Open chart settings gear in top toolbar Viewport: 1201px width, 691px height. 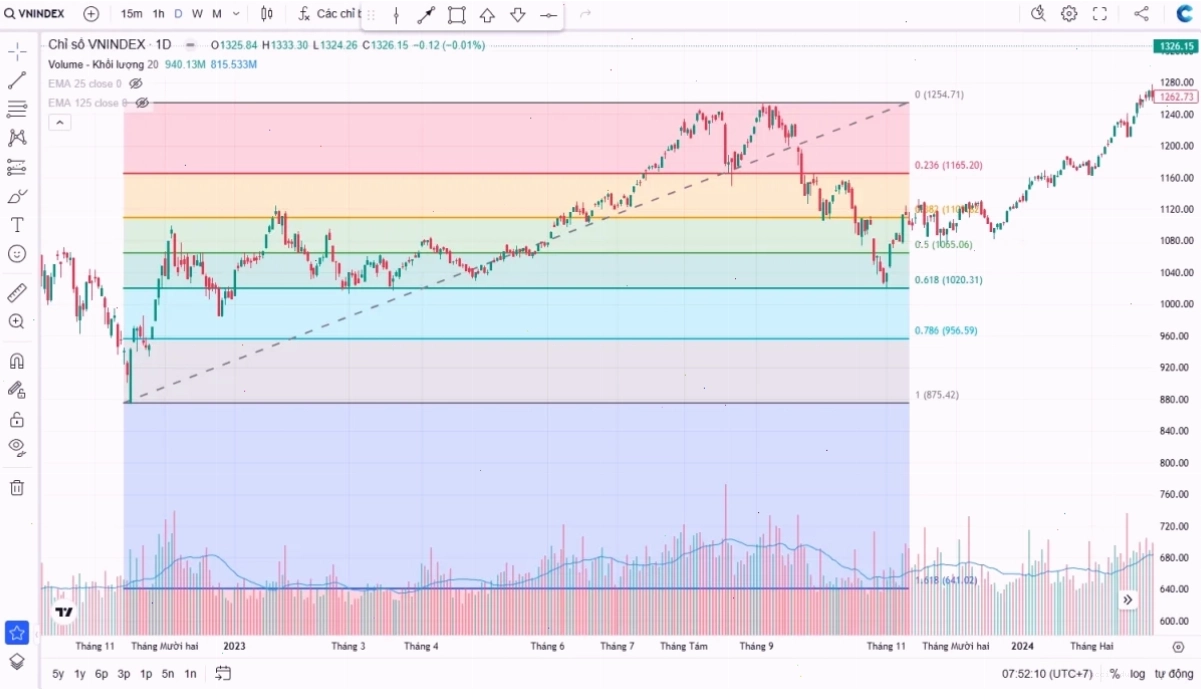(1069, 14)
